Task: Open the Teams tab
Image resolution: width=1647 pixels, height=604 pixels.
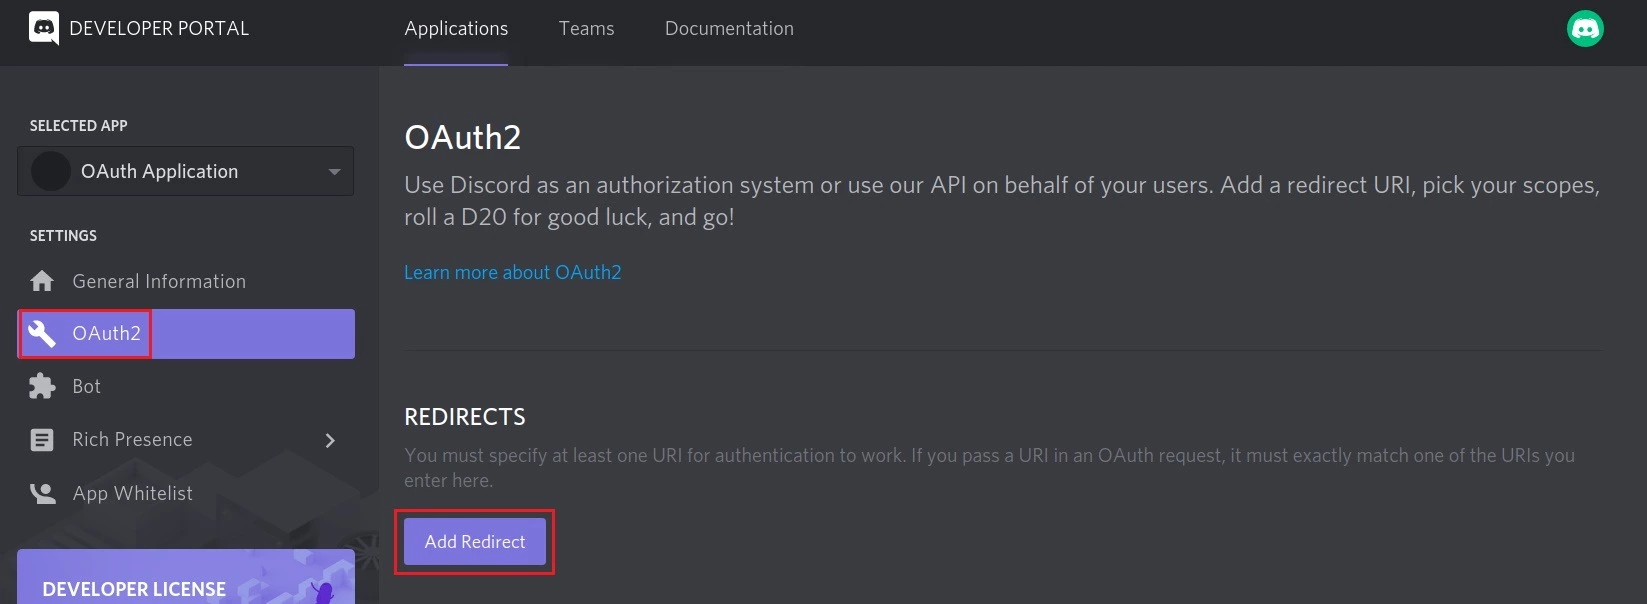Action: tap(587, 29)
